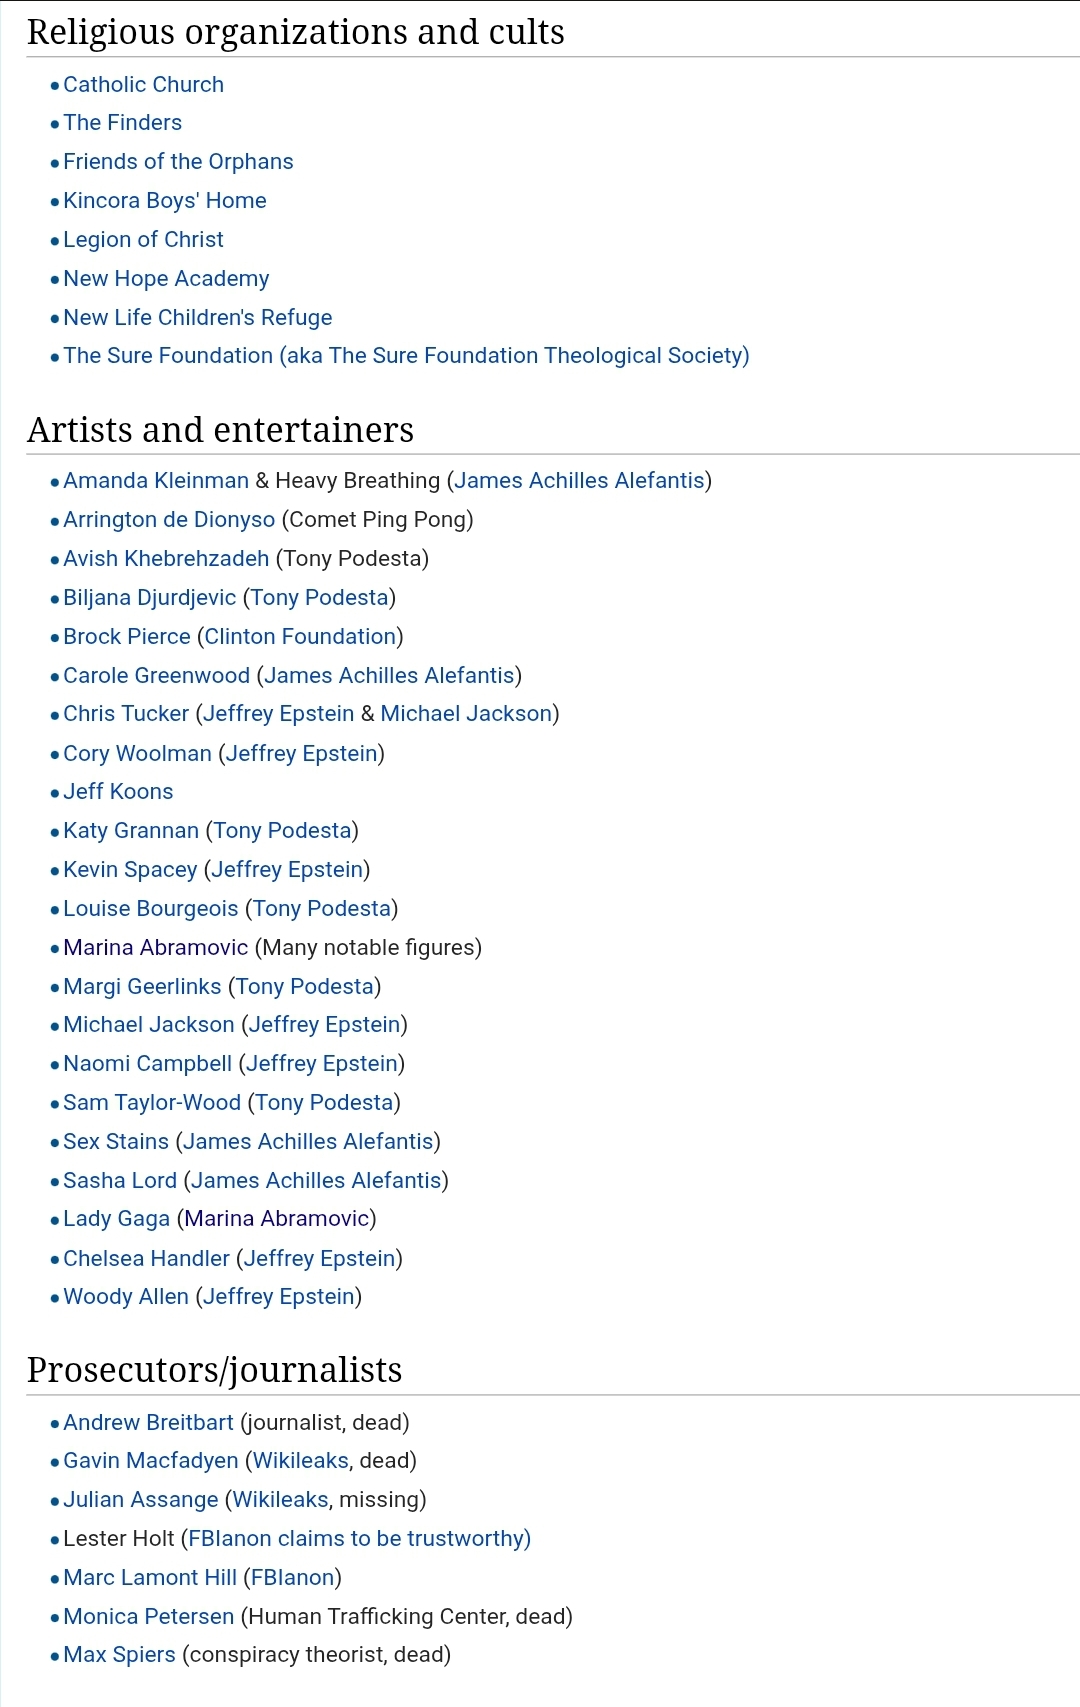Open the Max Spiers link

(x=119, y=1655)
